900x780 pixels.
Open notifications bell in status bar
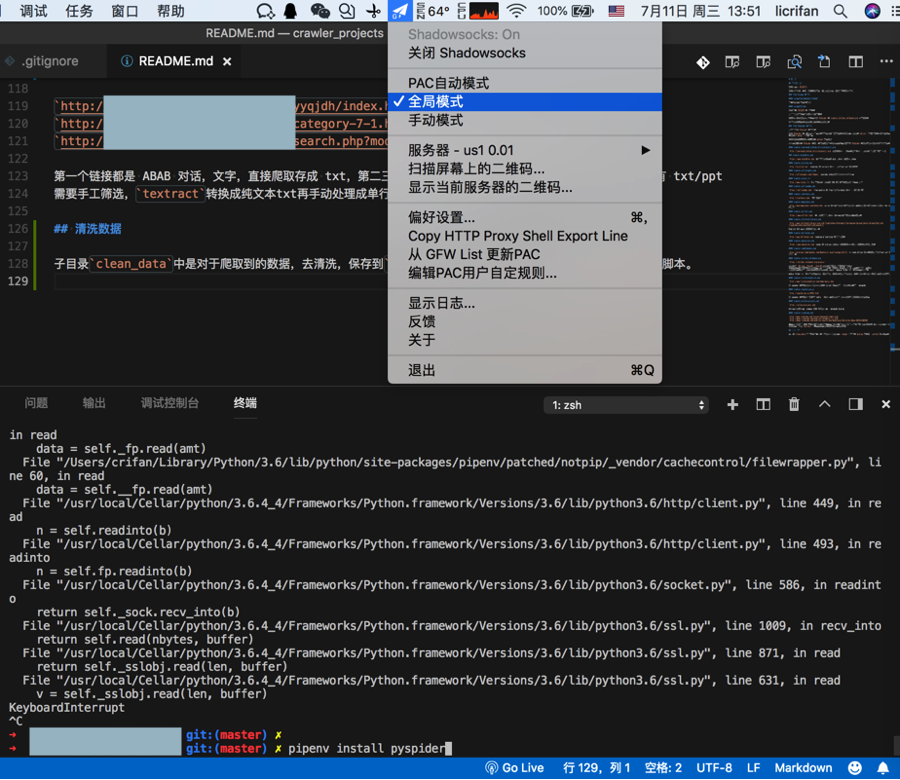point(883,769)
